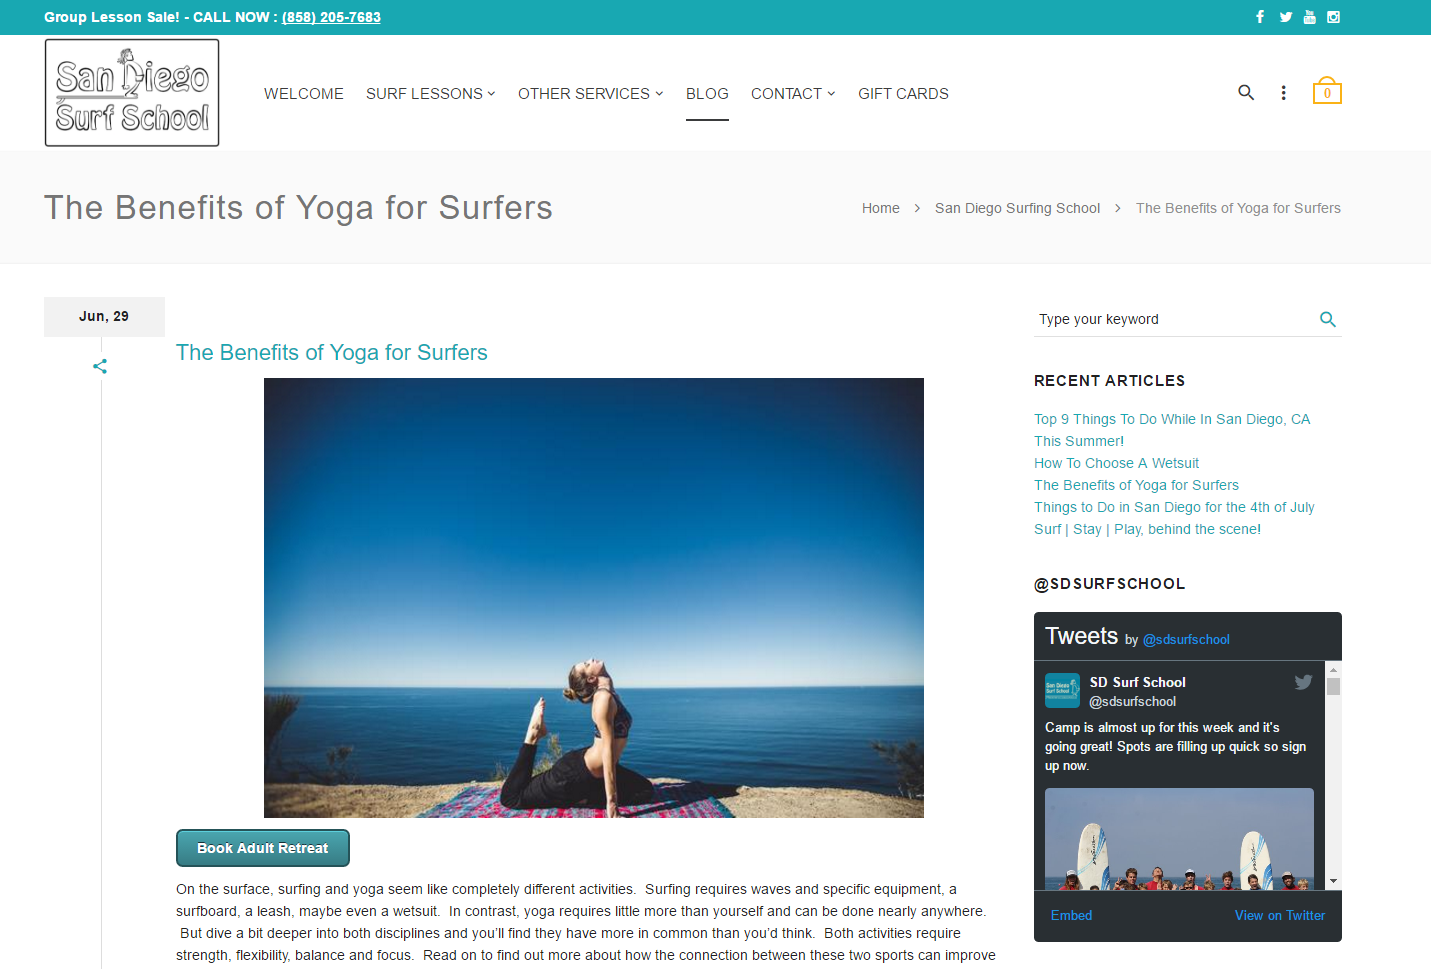Click the share icon under the date
This screenshot has width=1431, height=969.
coord(100,367)
